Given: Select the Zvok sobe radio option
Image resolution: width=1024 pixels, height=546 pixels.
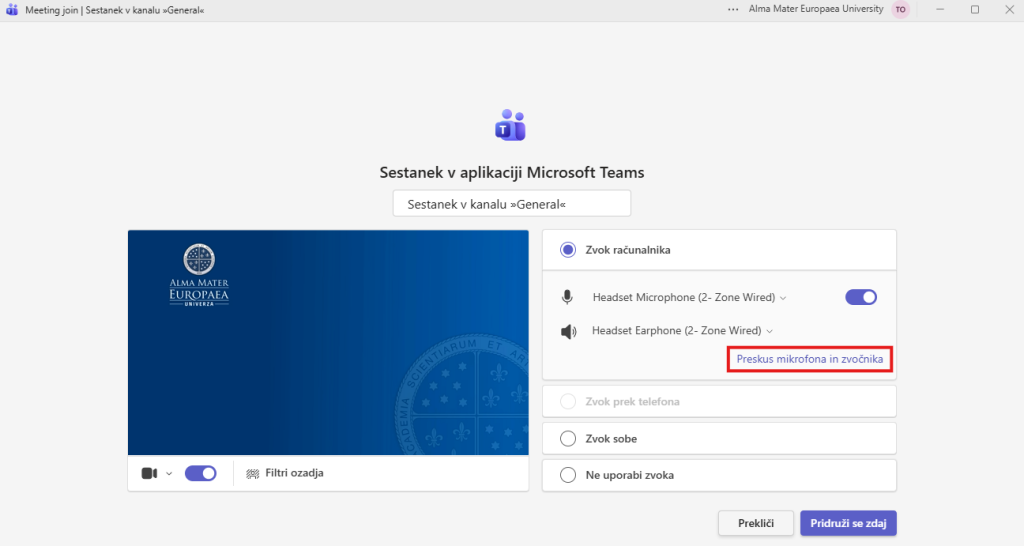Looking at the screenshot, I should pos(568,439).
